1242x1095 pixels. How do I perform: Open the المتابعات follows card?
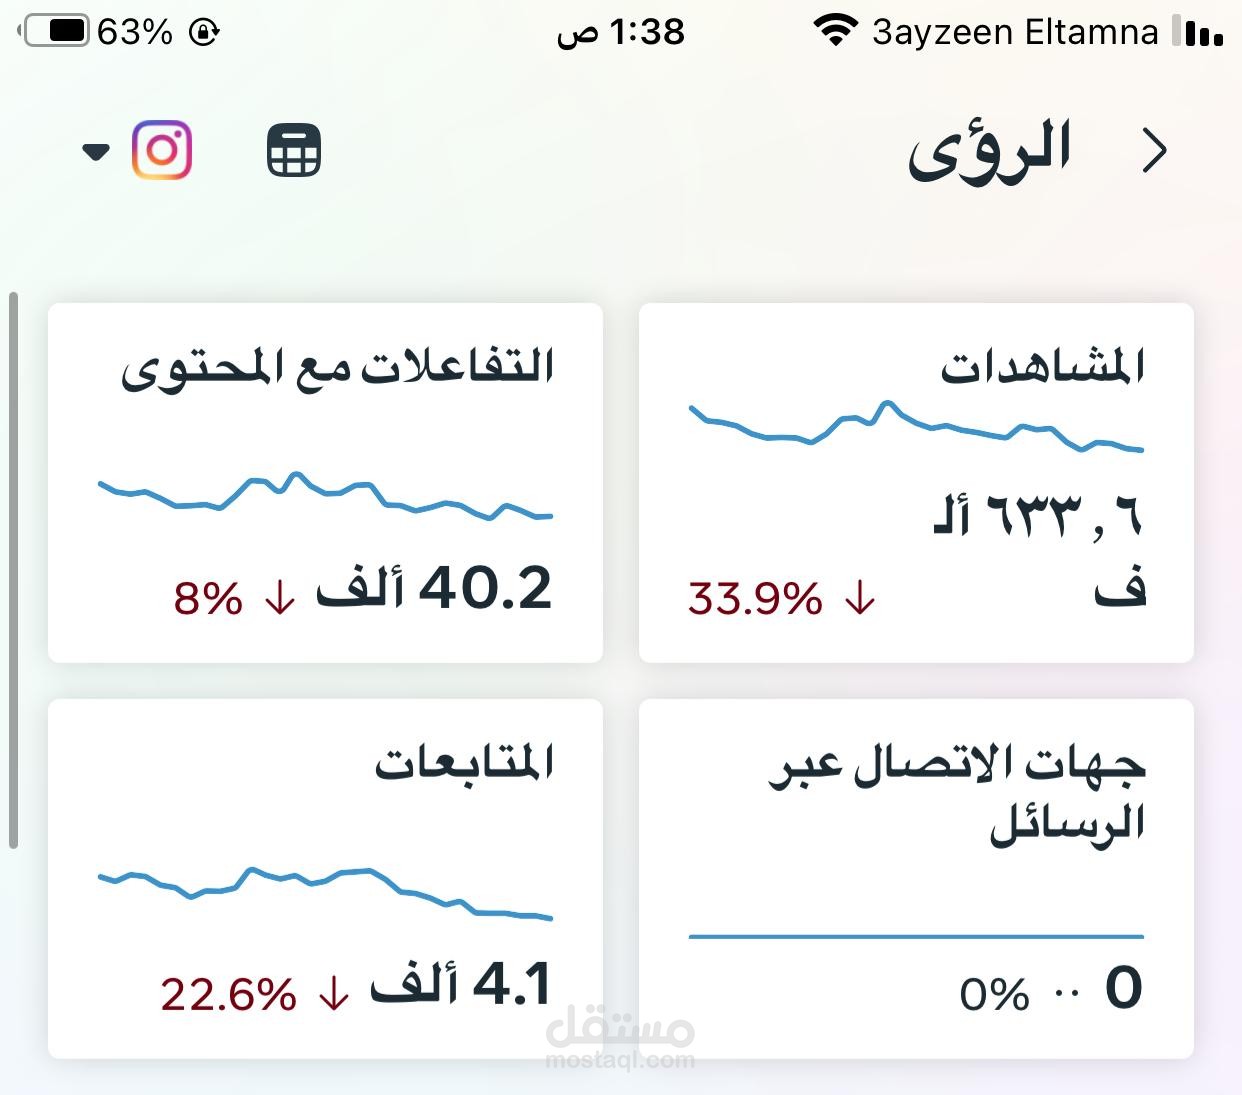(x=325, y=878)
